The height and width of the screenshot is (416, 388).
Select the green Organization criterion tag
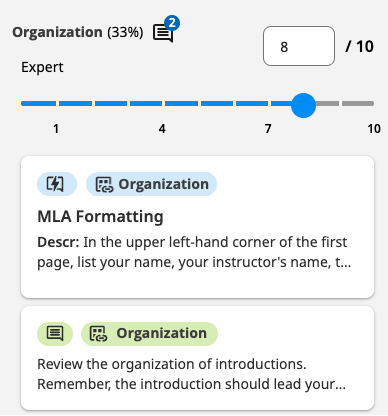(x=149, y=333)
